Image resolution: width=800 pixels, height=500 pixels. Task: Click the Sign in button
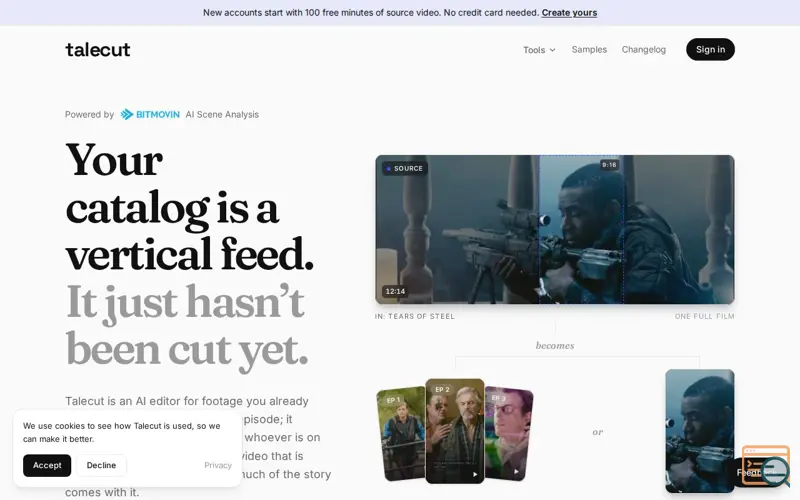pyautogui.click(x=710, y=49)
